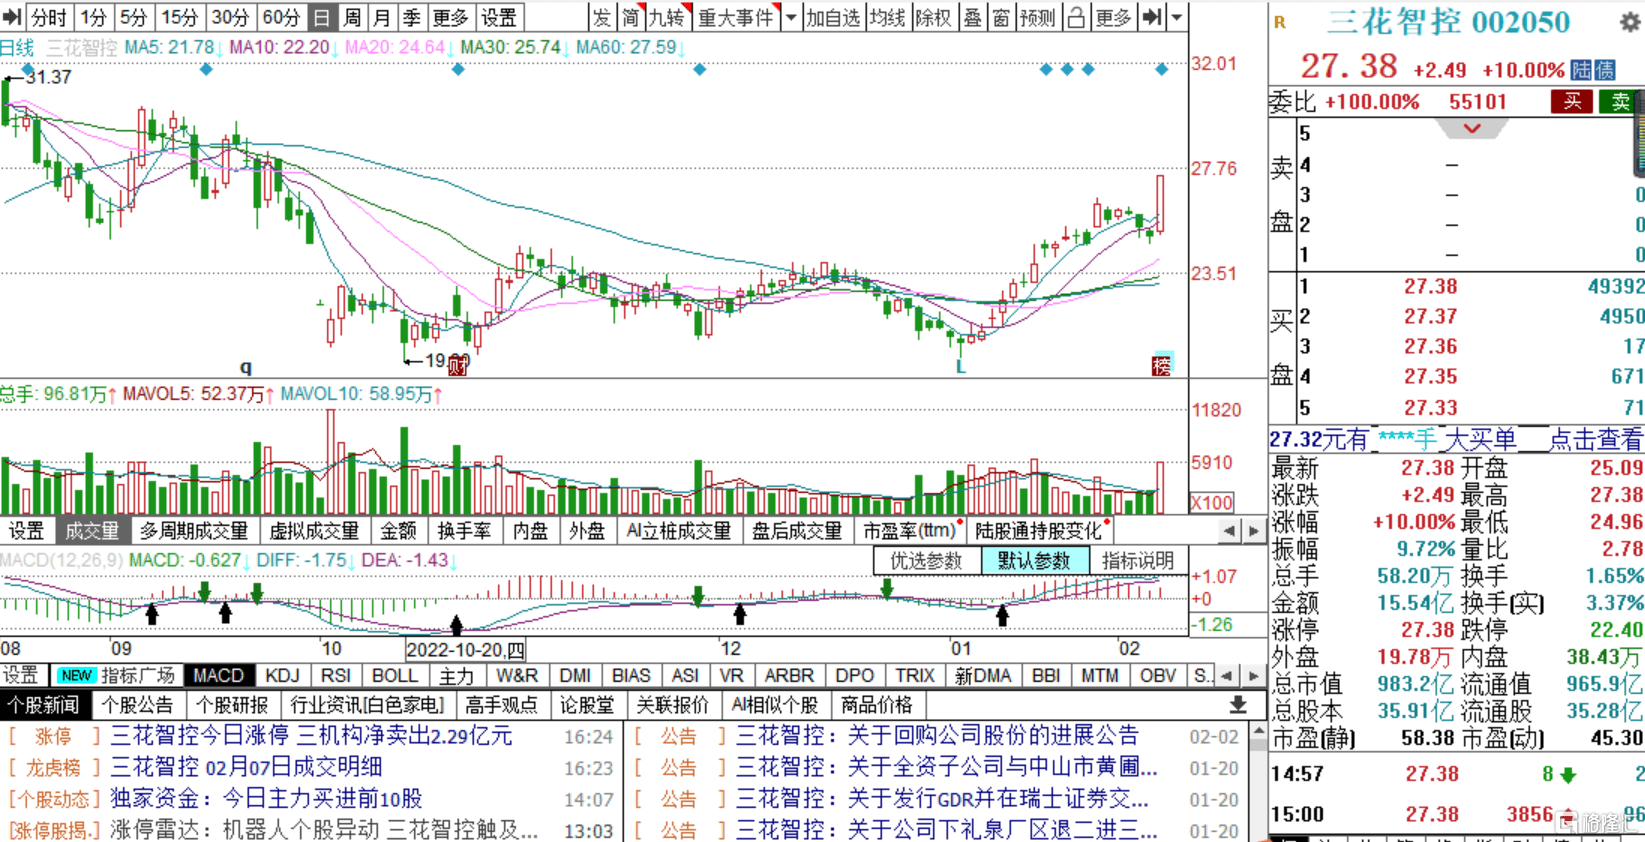The height and width of the screenshot is (842, 1645).
Task: Click the 债 badge next to price change
Action: point(1604,70)
